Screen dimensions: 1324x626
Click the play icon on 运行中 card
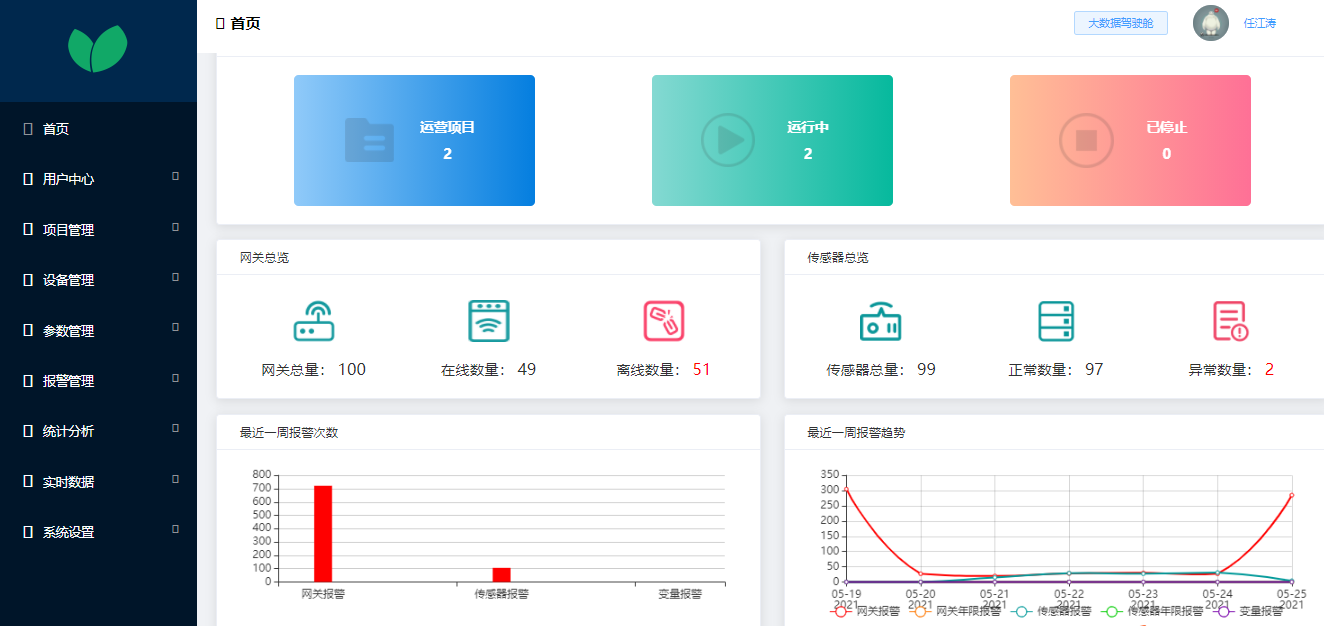(x=727, y=140)
